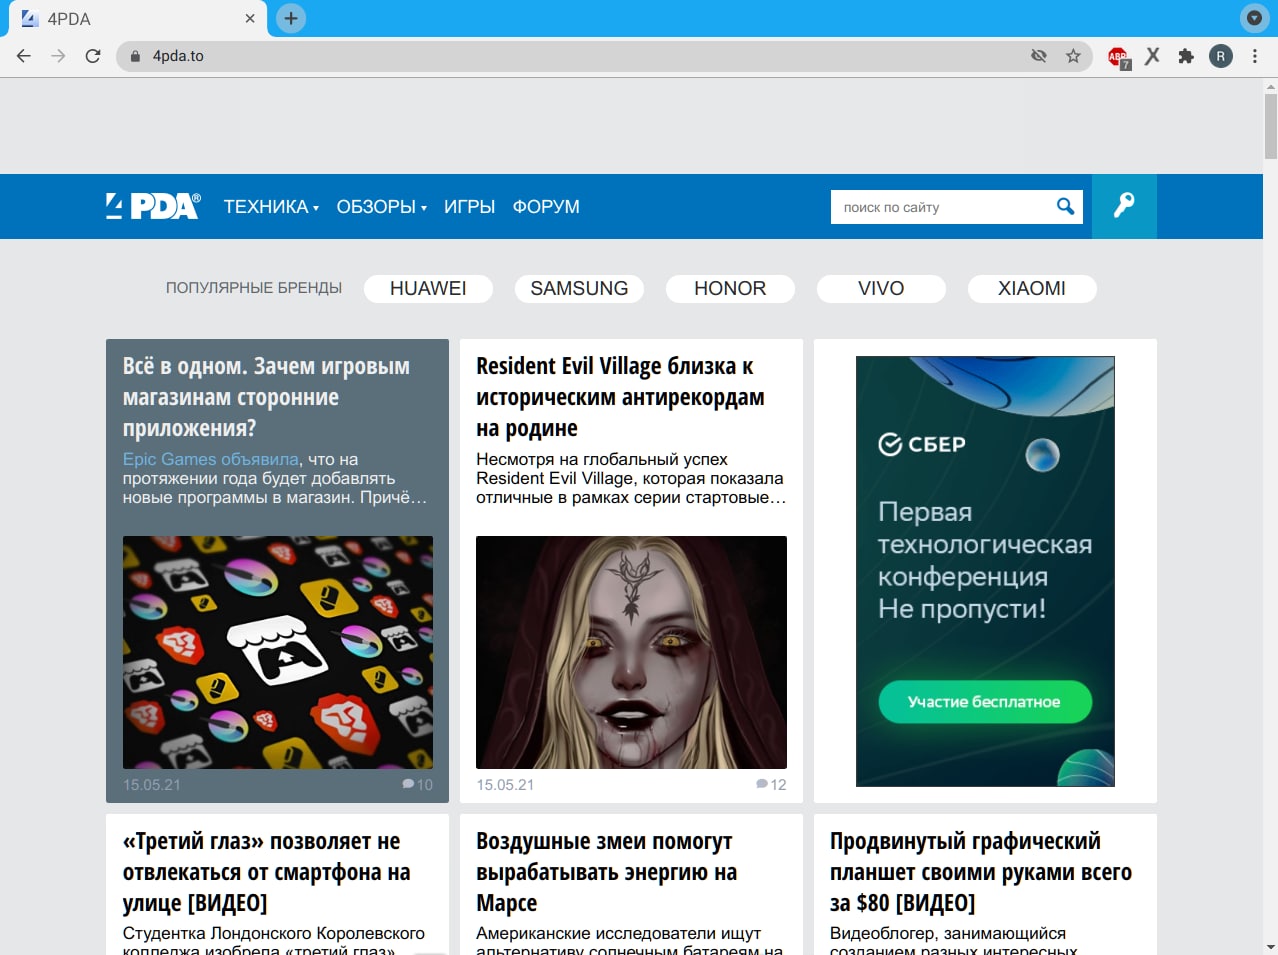Open the Chrome three-dot menu
Viewport: 1278px width, 955px height.
[x=1254, y=56]
